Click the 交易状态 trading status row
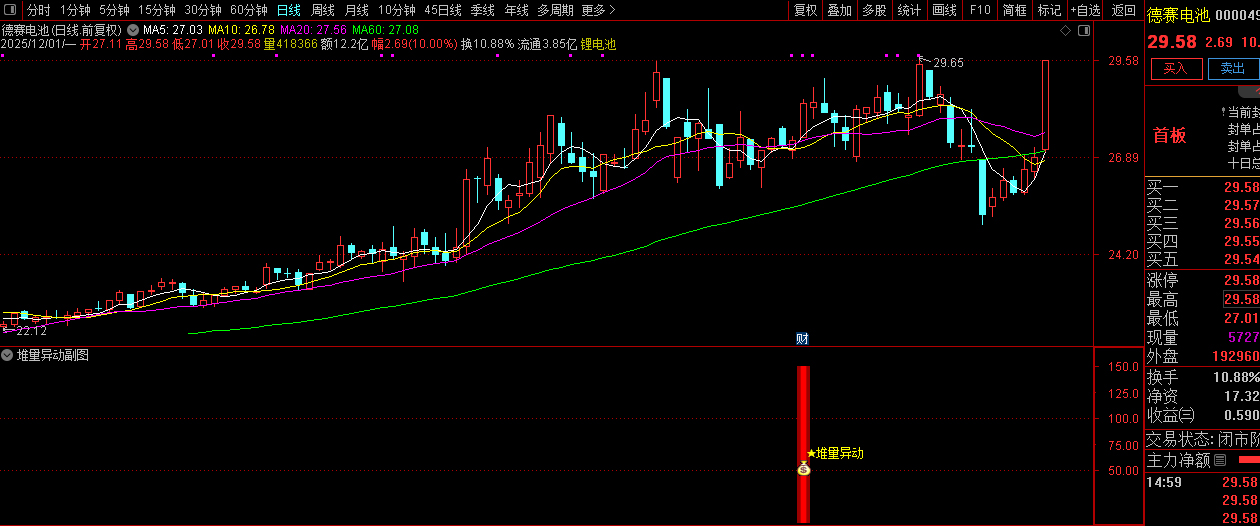 1202,439
